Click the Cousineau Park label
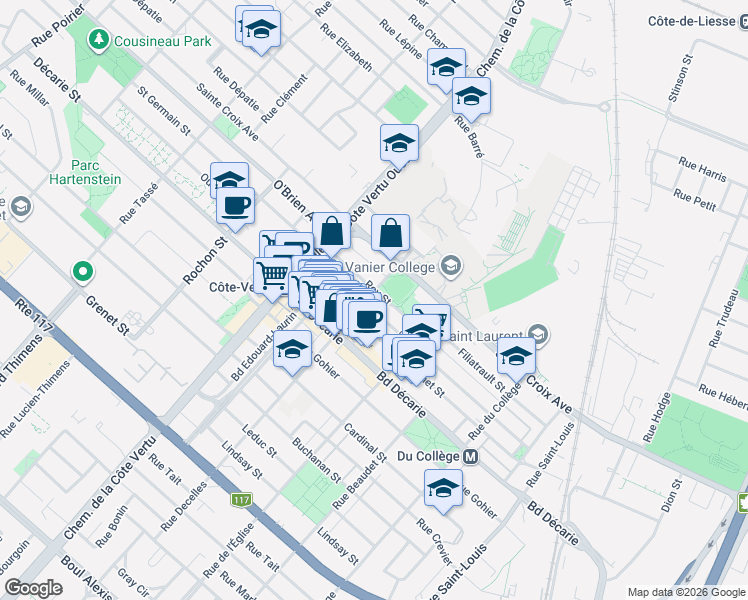Screen dimensions: 748x600 162,41
